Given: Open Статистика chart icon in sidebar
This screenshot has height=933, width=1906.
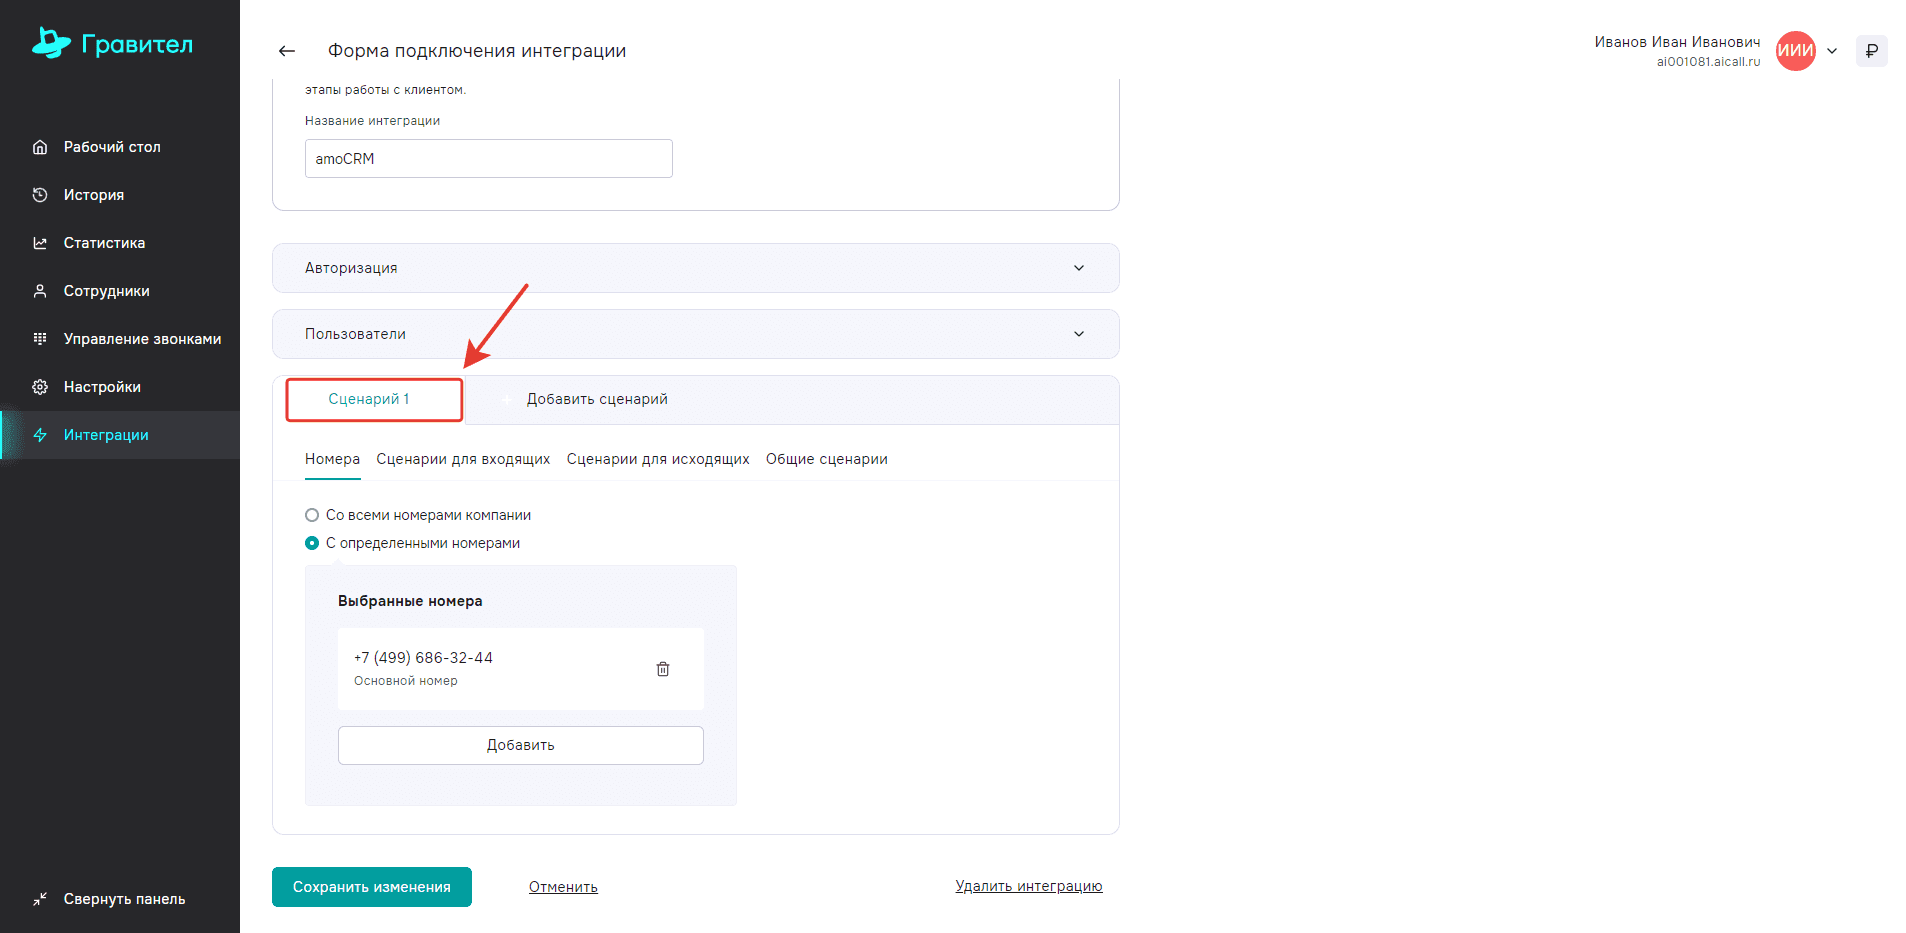Looking at the screenshot, I should click(40, 243).
